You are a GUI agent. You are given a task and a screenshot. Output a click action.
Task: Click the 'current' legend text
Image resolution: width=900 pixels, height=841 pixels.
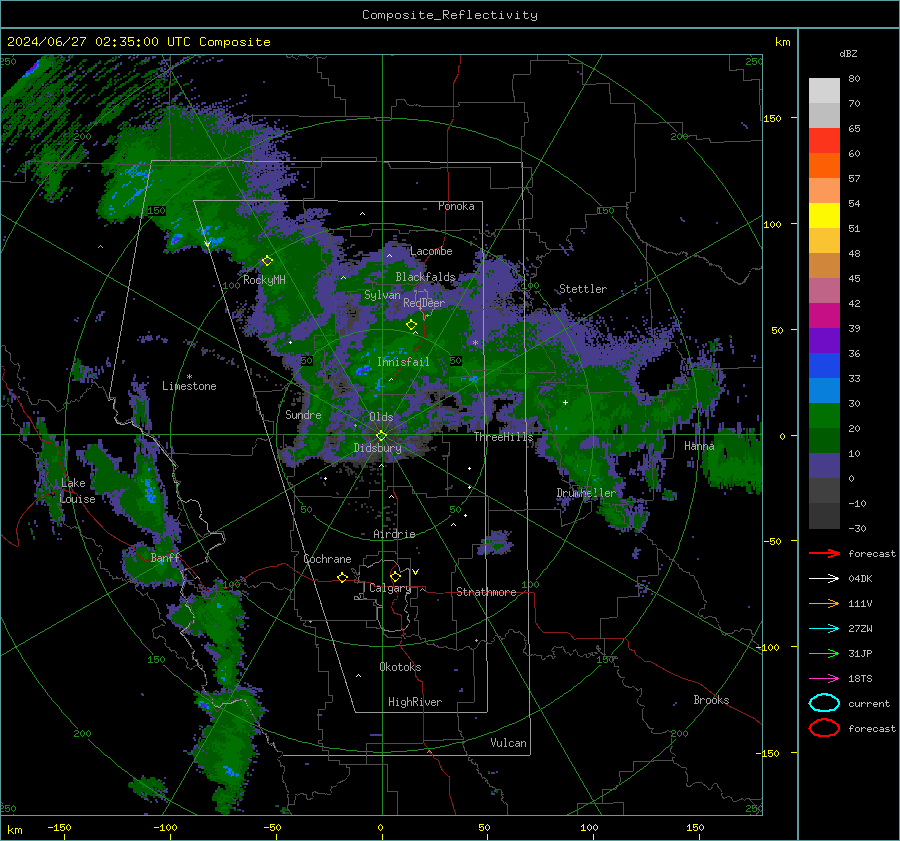click(869, 703)
